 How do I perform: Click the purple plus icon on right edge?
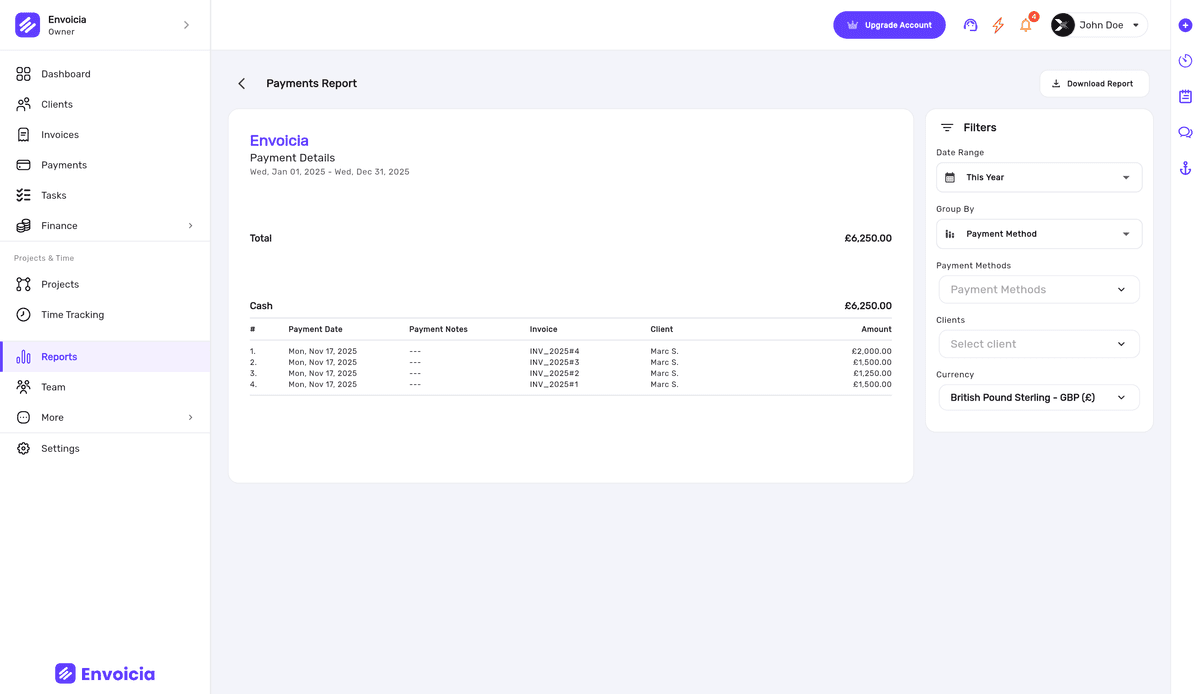[1185, 25]
